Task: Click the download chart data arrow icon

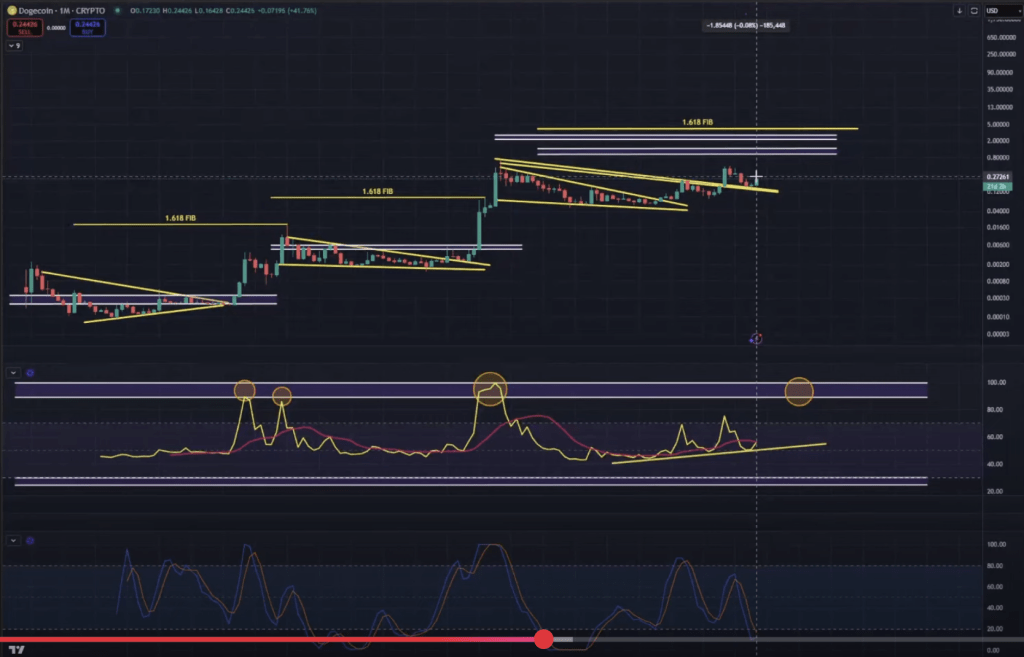Action: point(959,10)
